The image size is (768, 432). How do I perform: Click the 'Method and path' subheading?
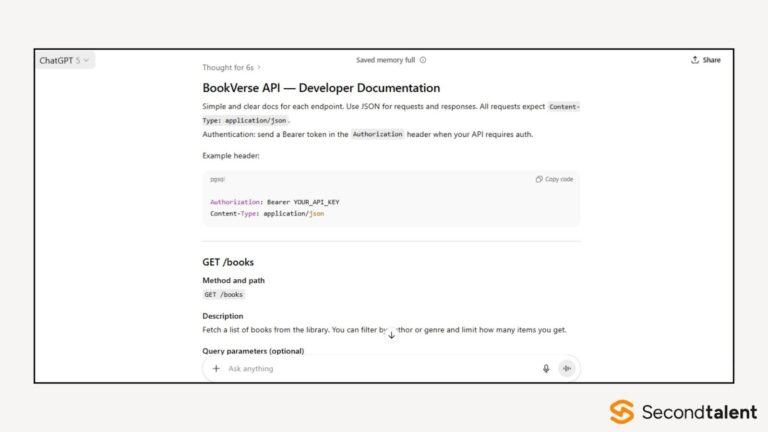(x=233, y=280)
